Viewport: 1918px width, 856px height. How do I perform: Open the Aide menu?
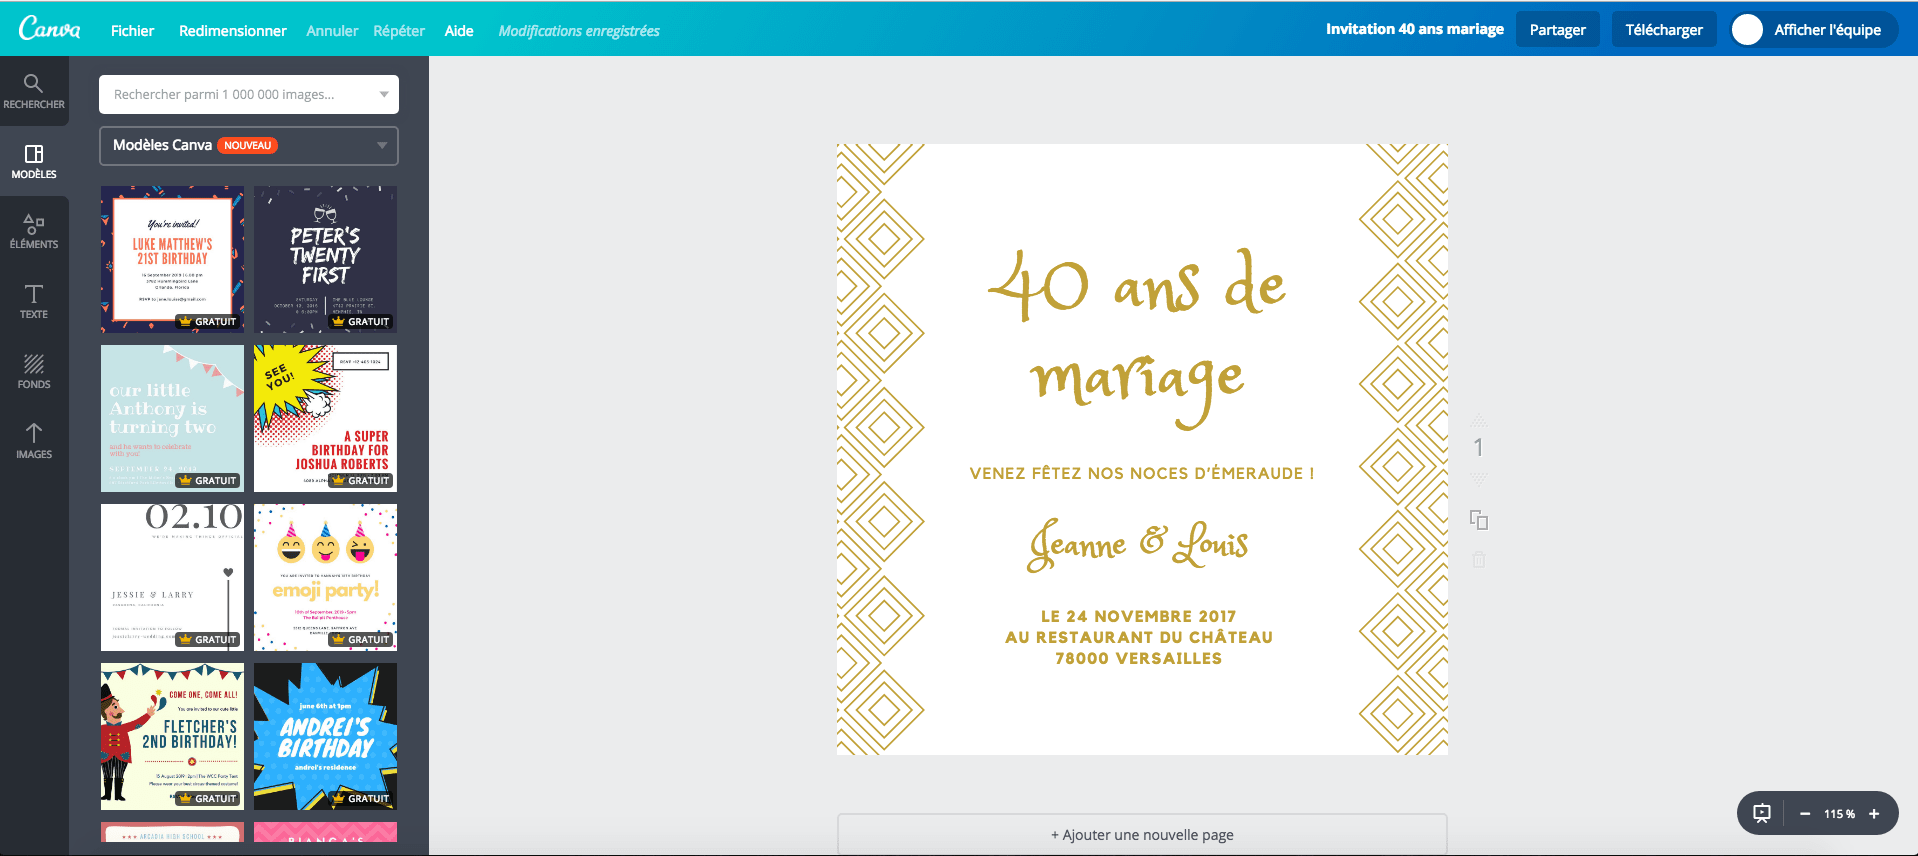[459, 31]
